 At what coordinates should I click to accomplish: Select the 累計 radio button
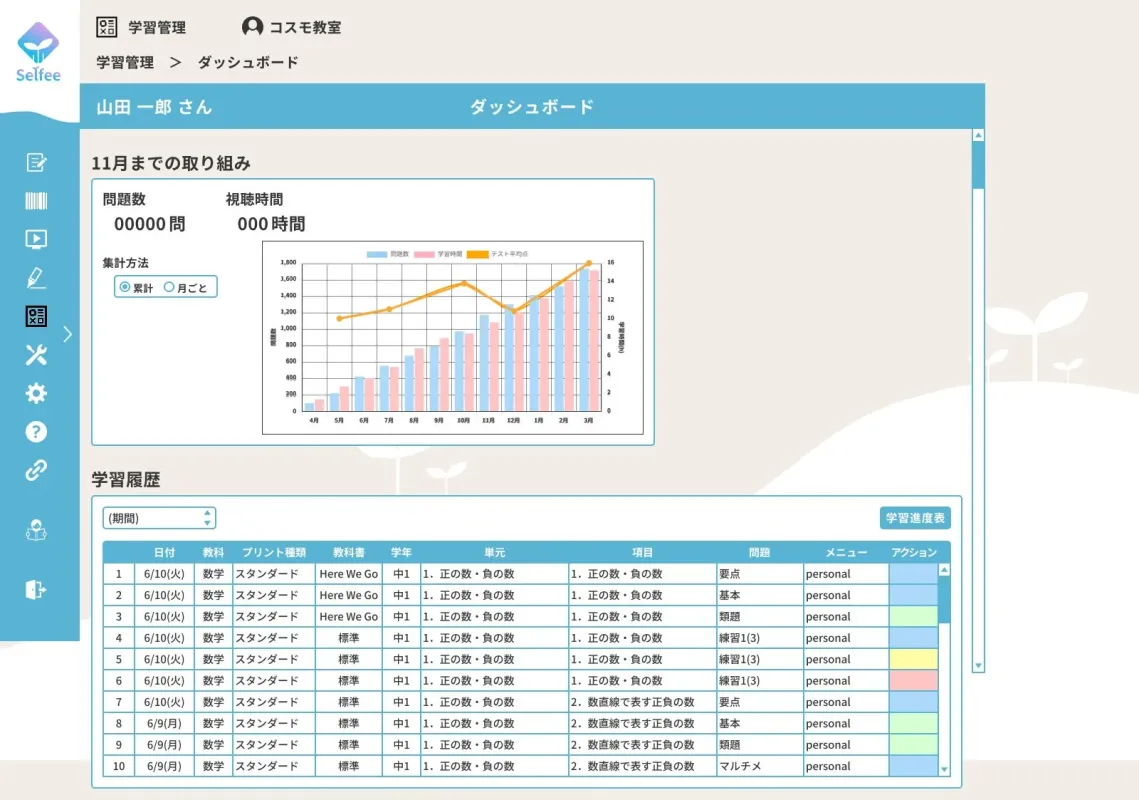(x=126, y=286)
